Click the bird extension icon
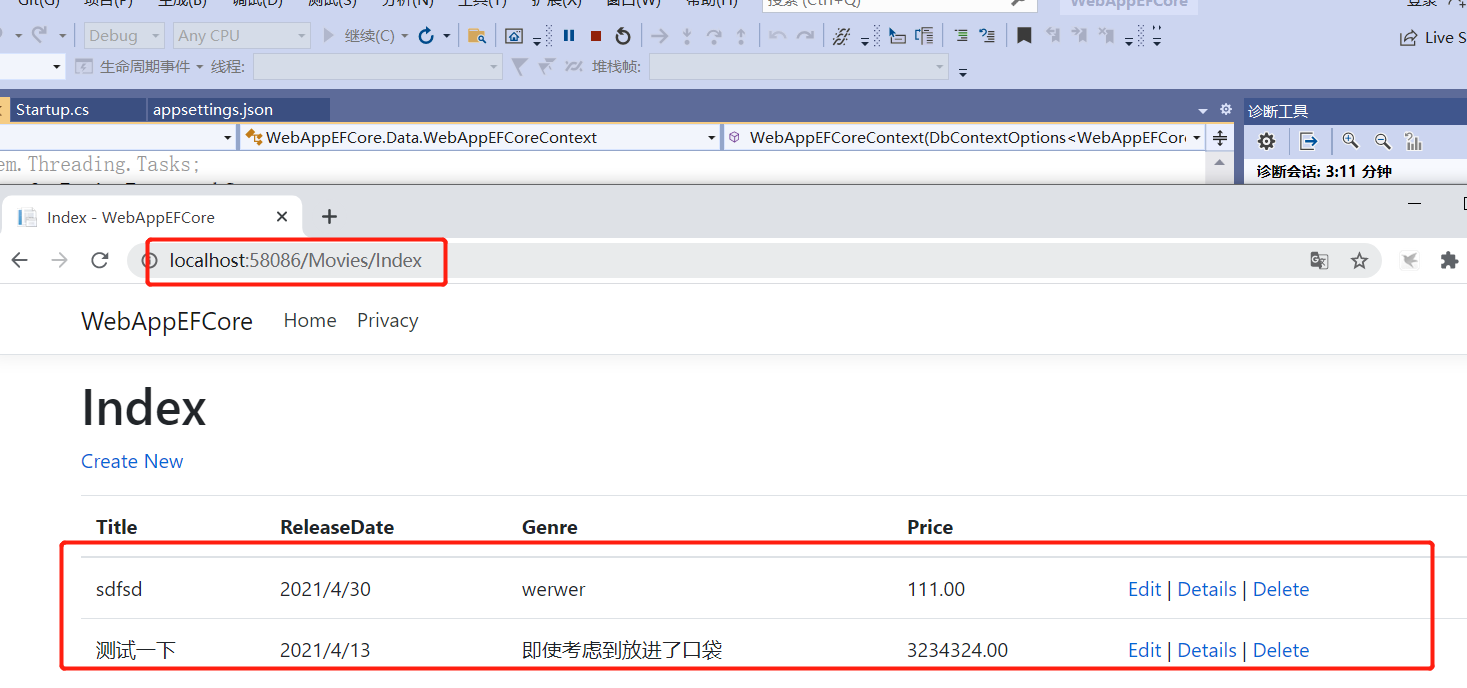 pos(1409,261)
